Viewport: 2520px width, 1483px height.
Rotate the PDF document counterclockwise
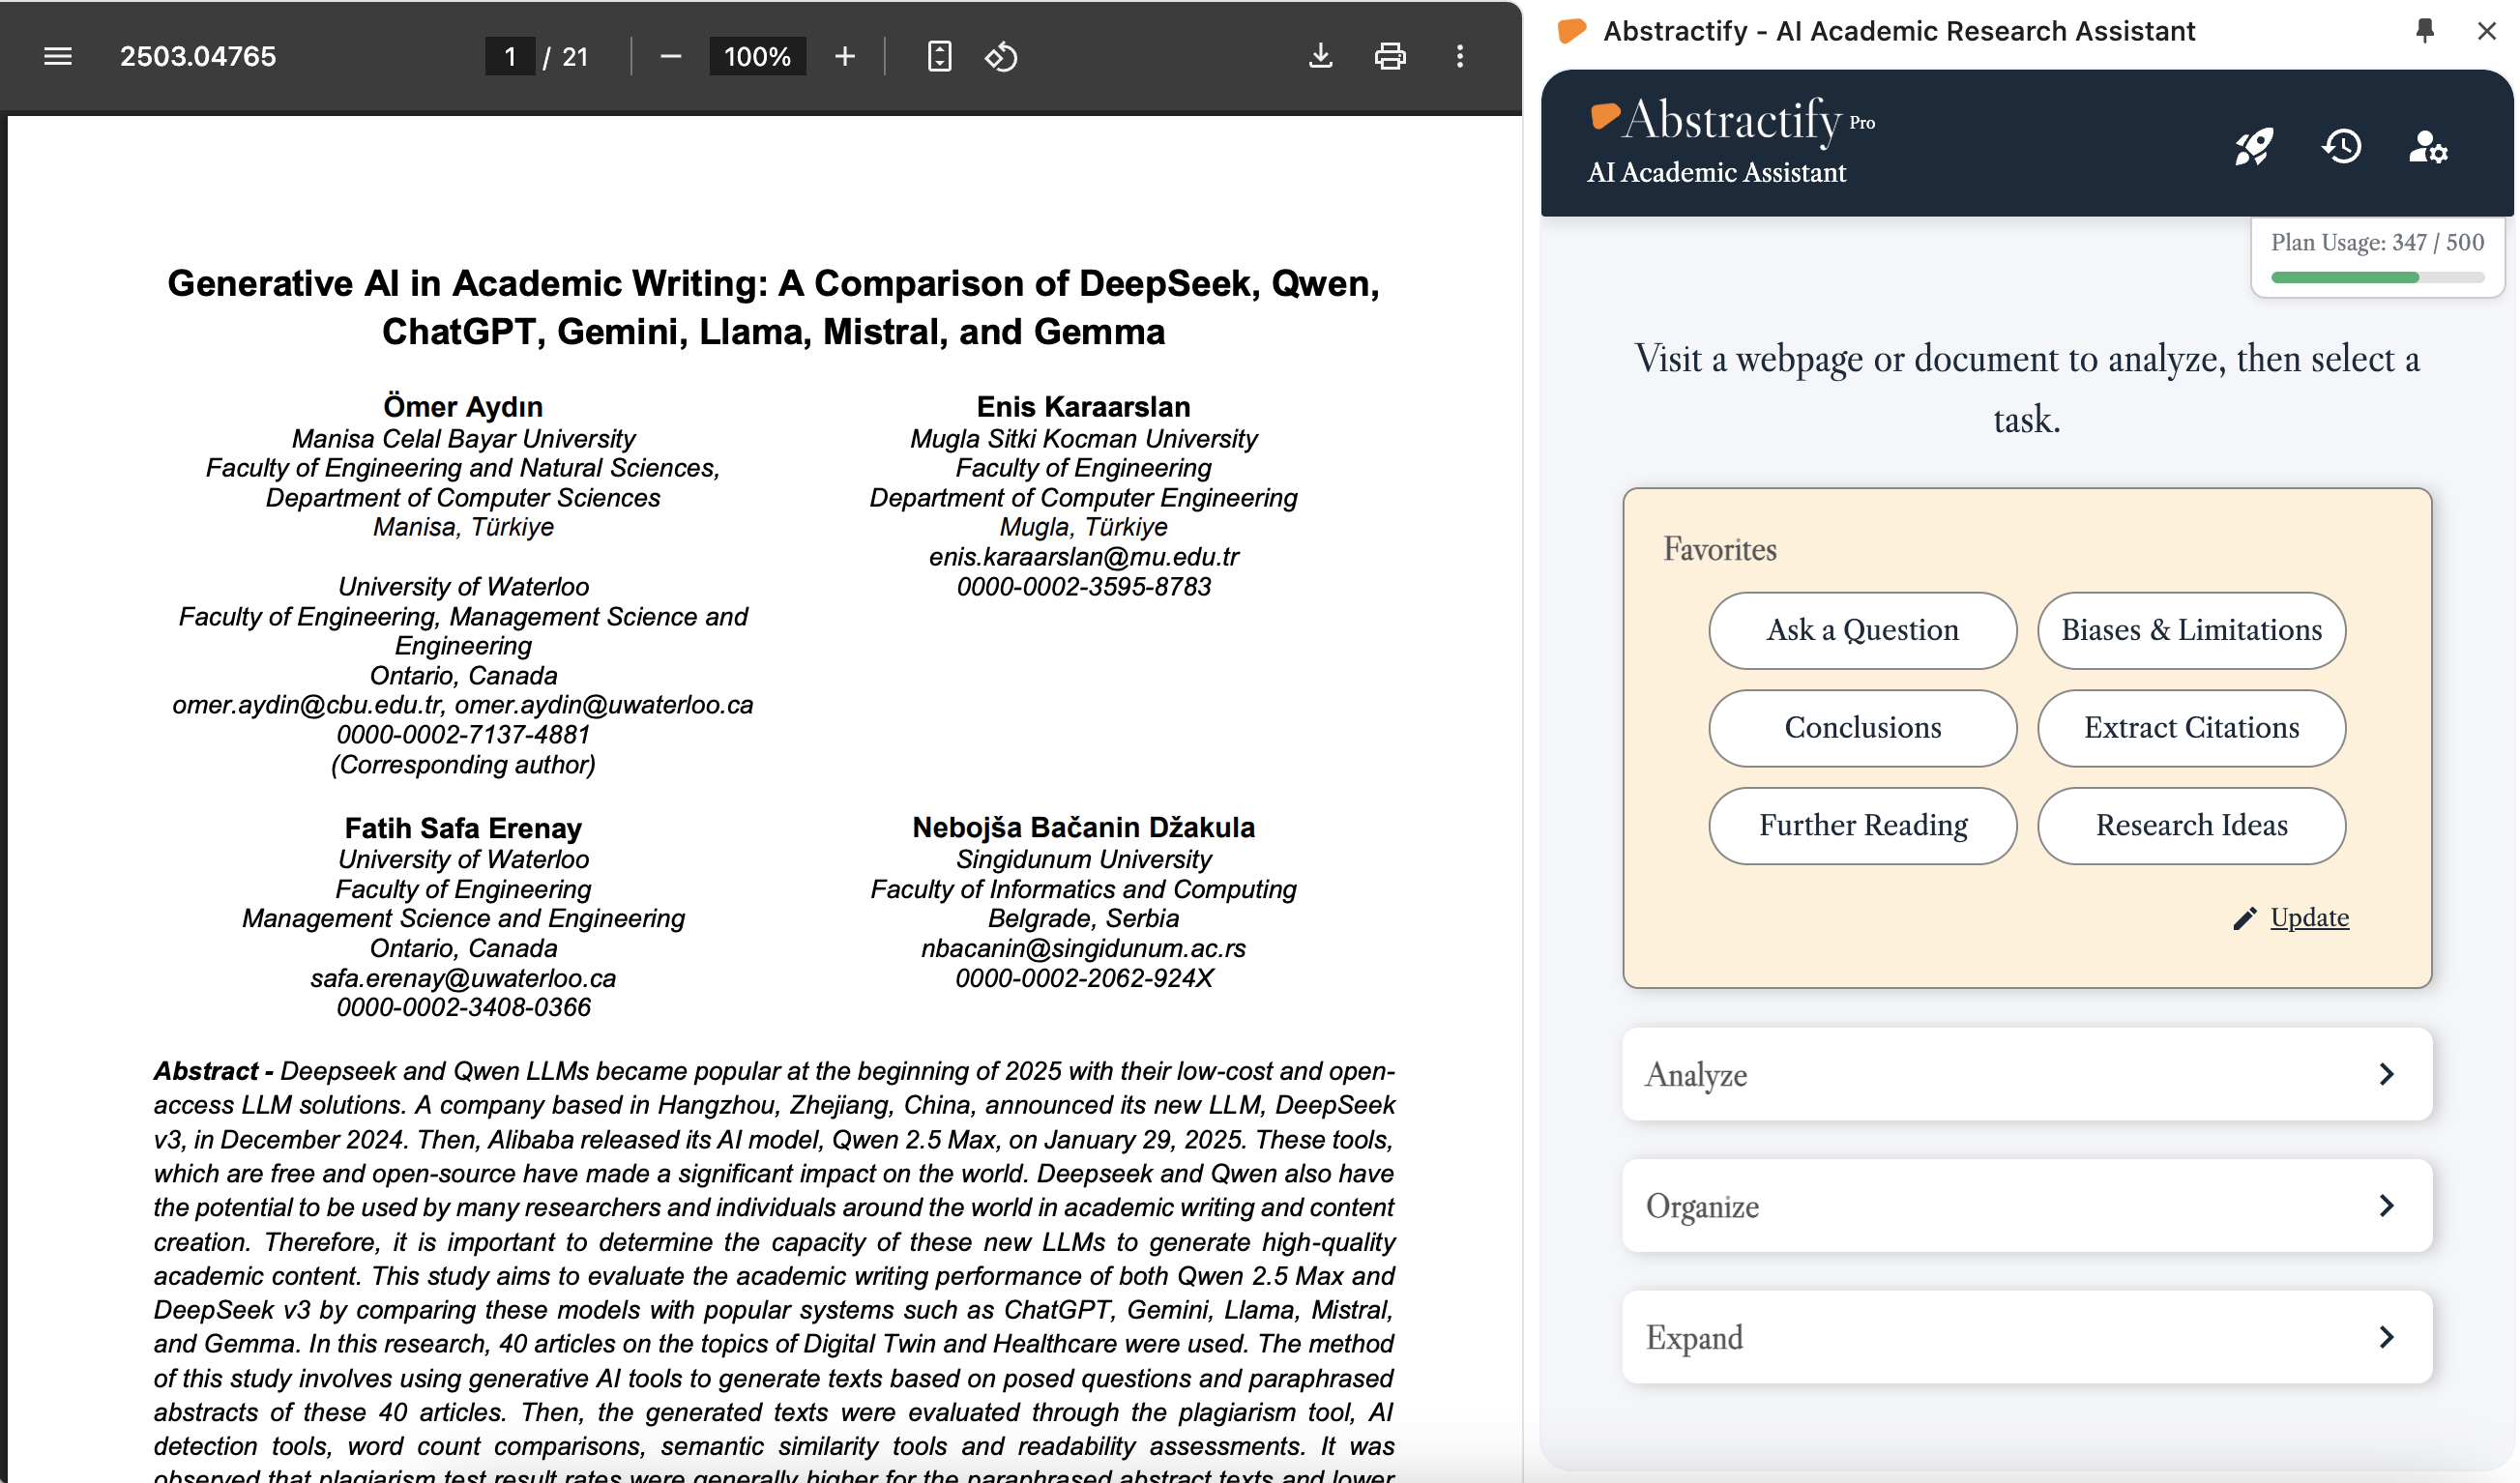click(x=1001, y=57)
